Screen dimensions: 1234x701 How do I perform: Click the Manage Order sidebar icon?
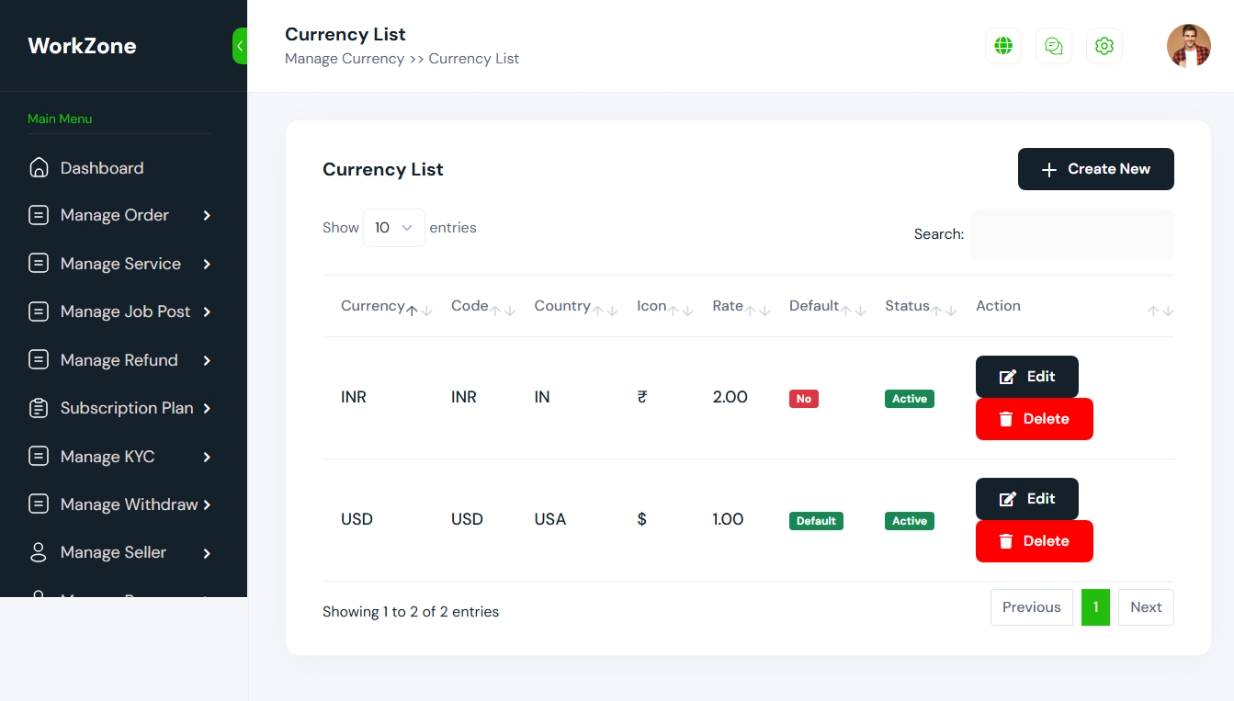pyautogui.click(x=39, y=215)
